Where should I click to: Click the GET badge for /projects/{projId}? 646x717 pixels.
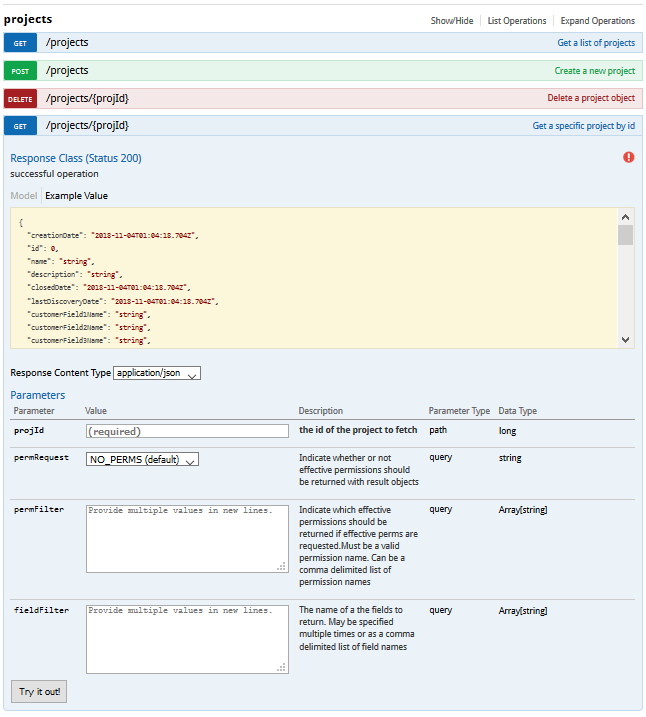[20, 126]
